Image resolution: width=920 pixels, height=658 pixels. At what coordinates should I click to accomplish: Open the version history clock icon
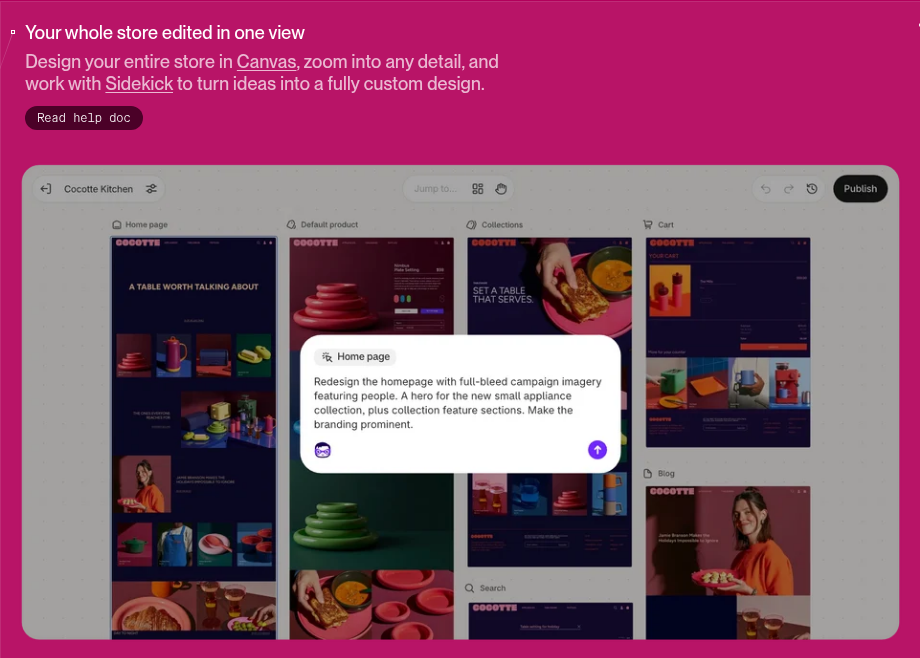[x=812, y=189]
